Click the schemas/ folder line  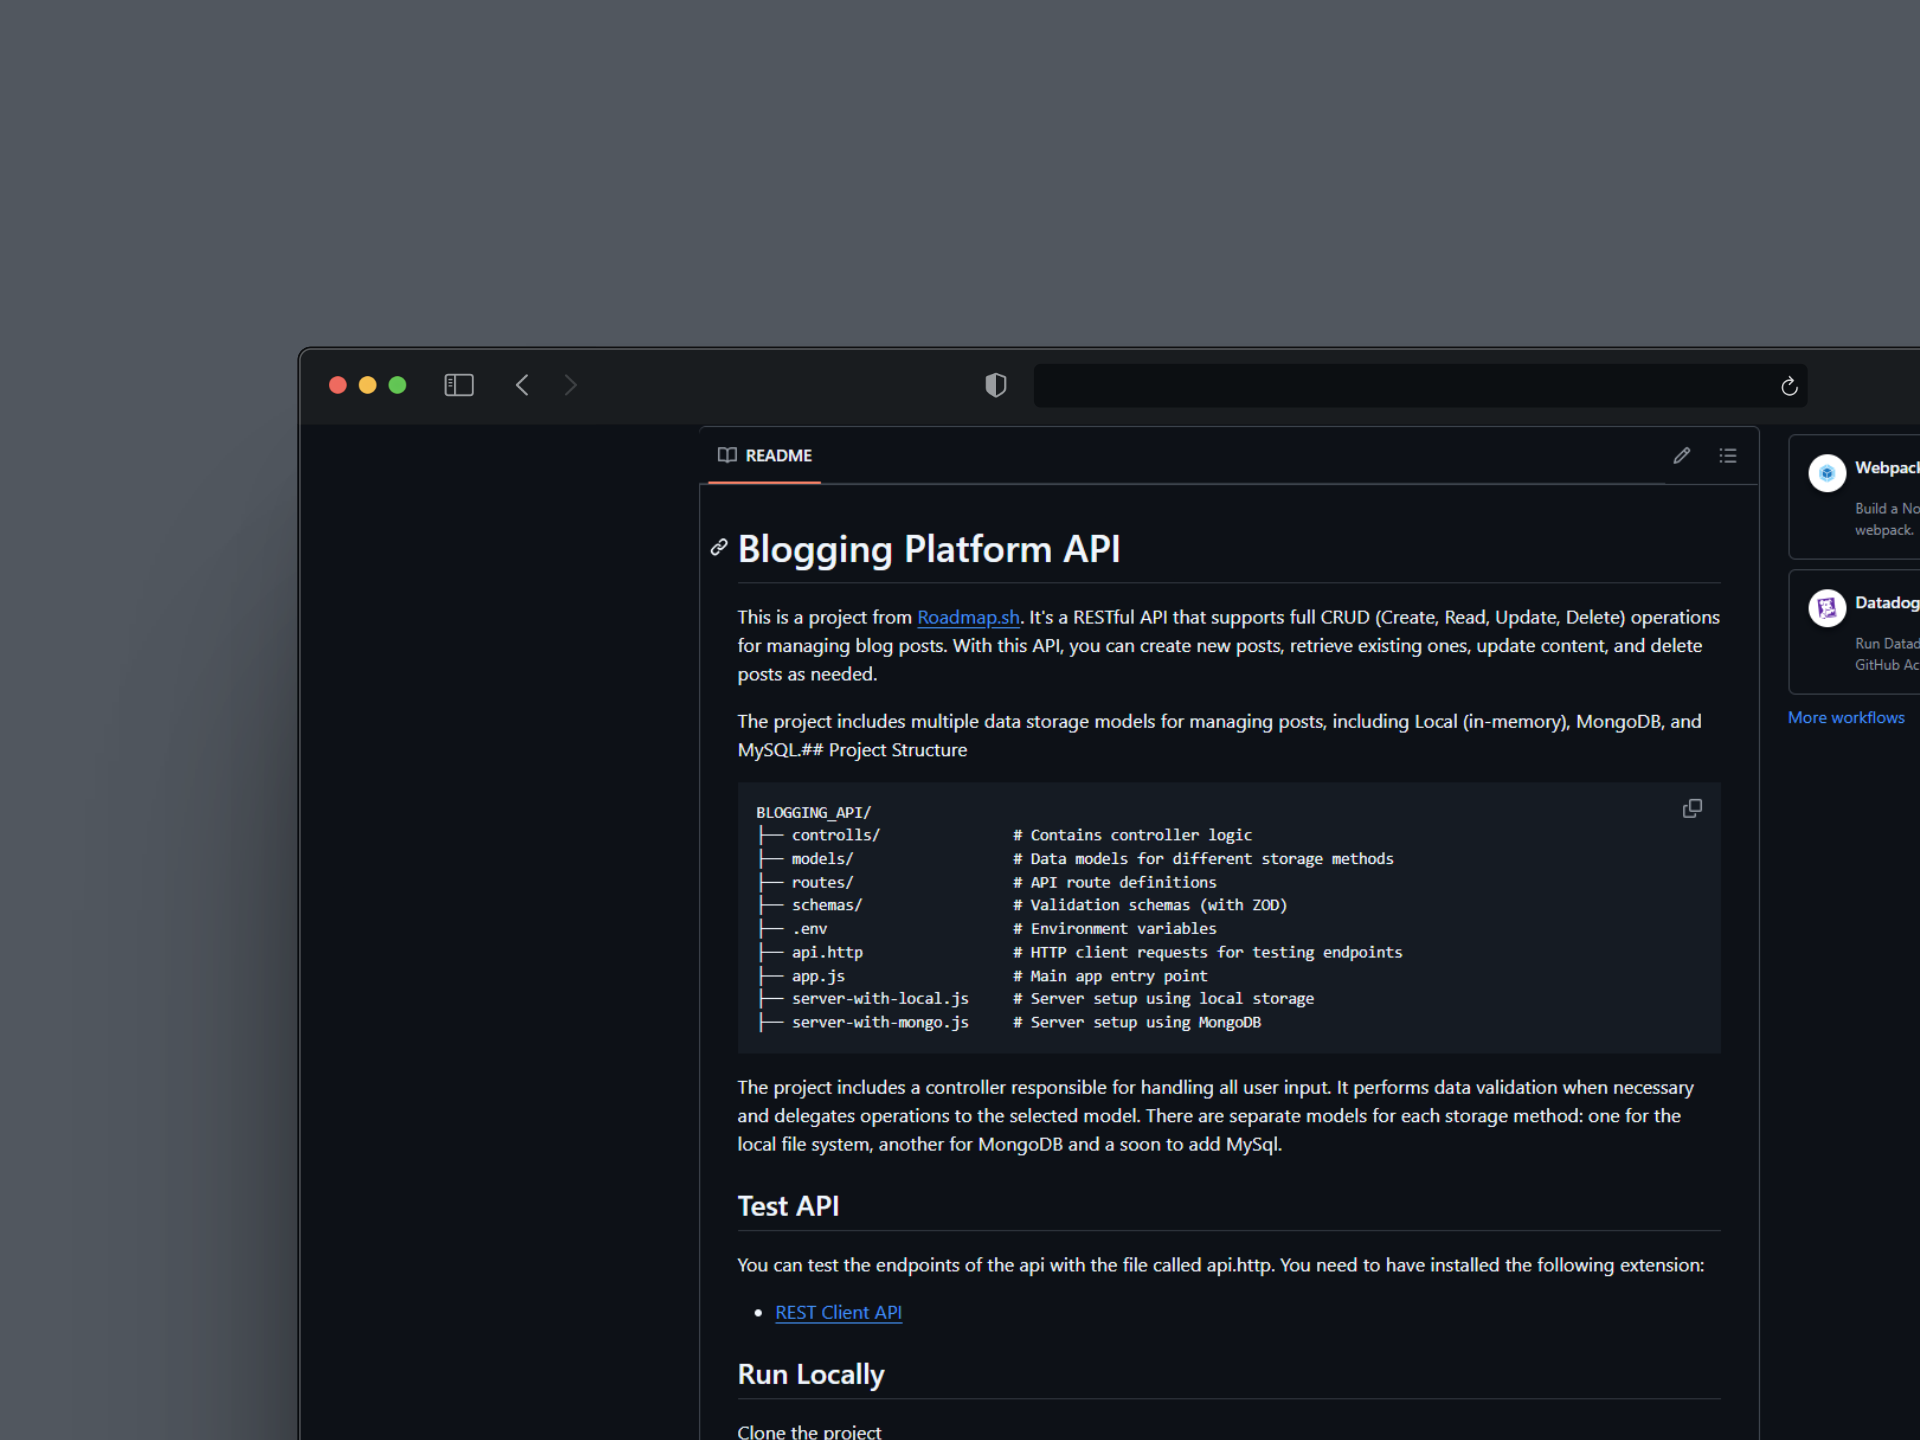point(827,906)
